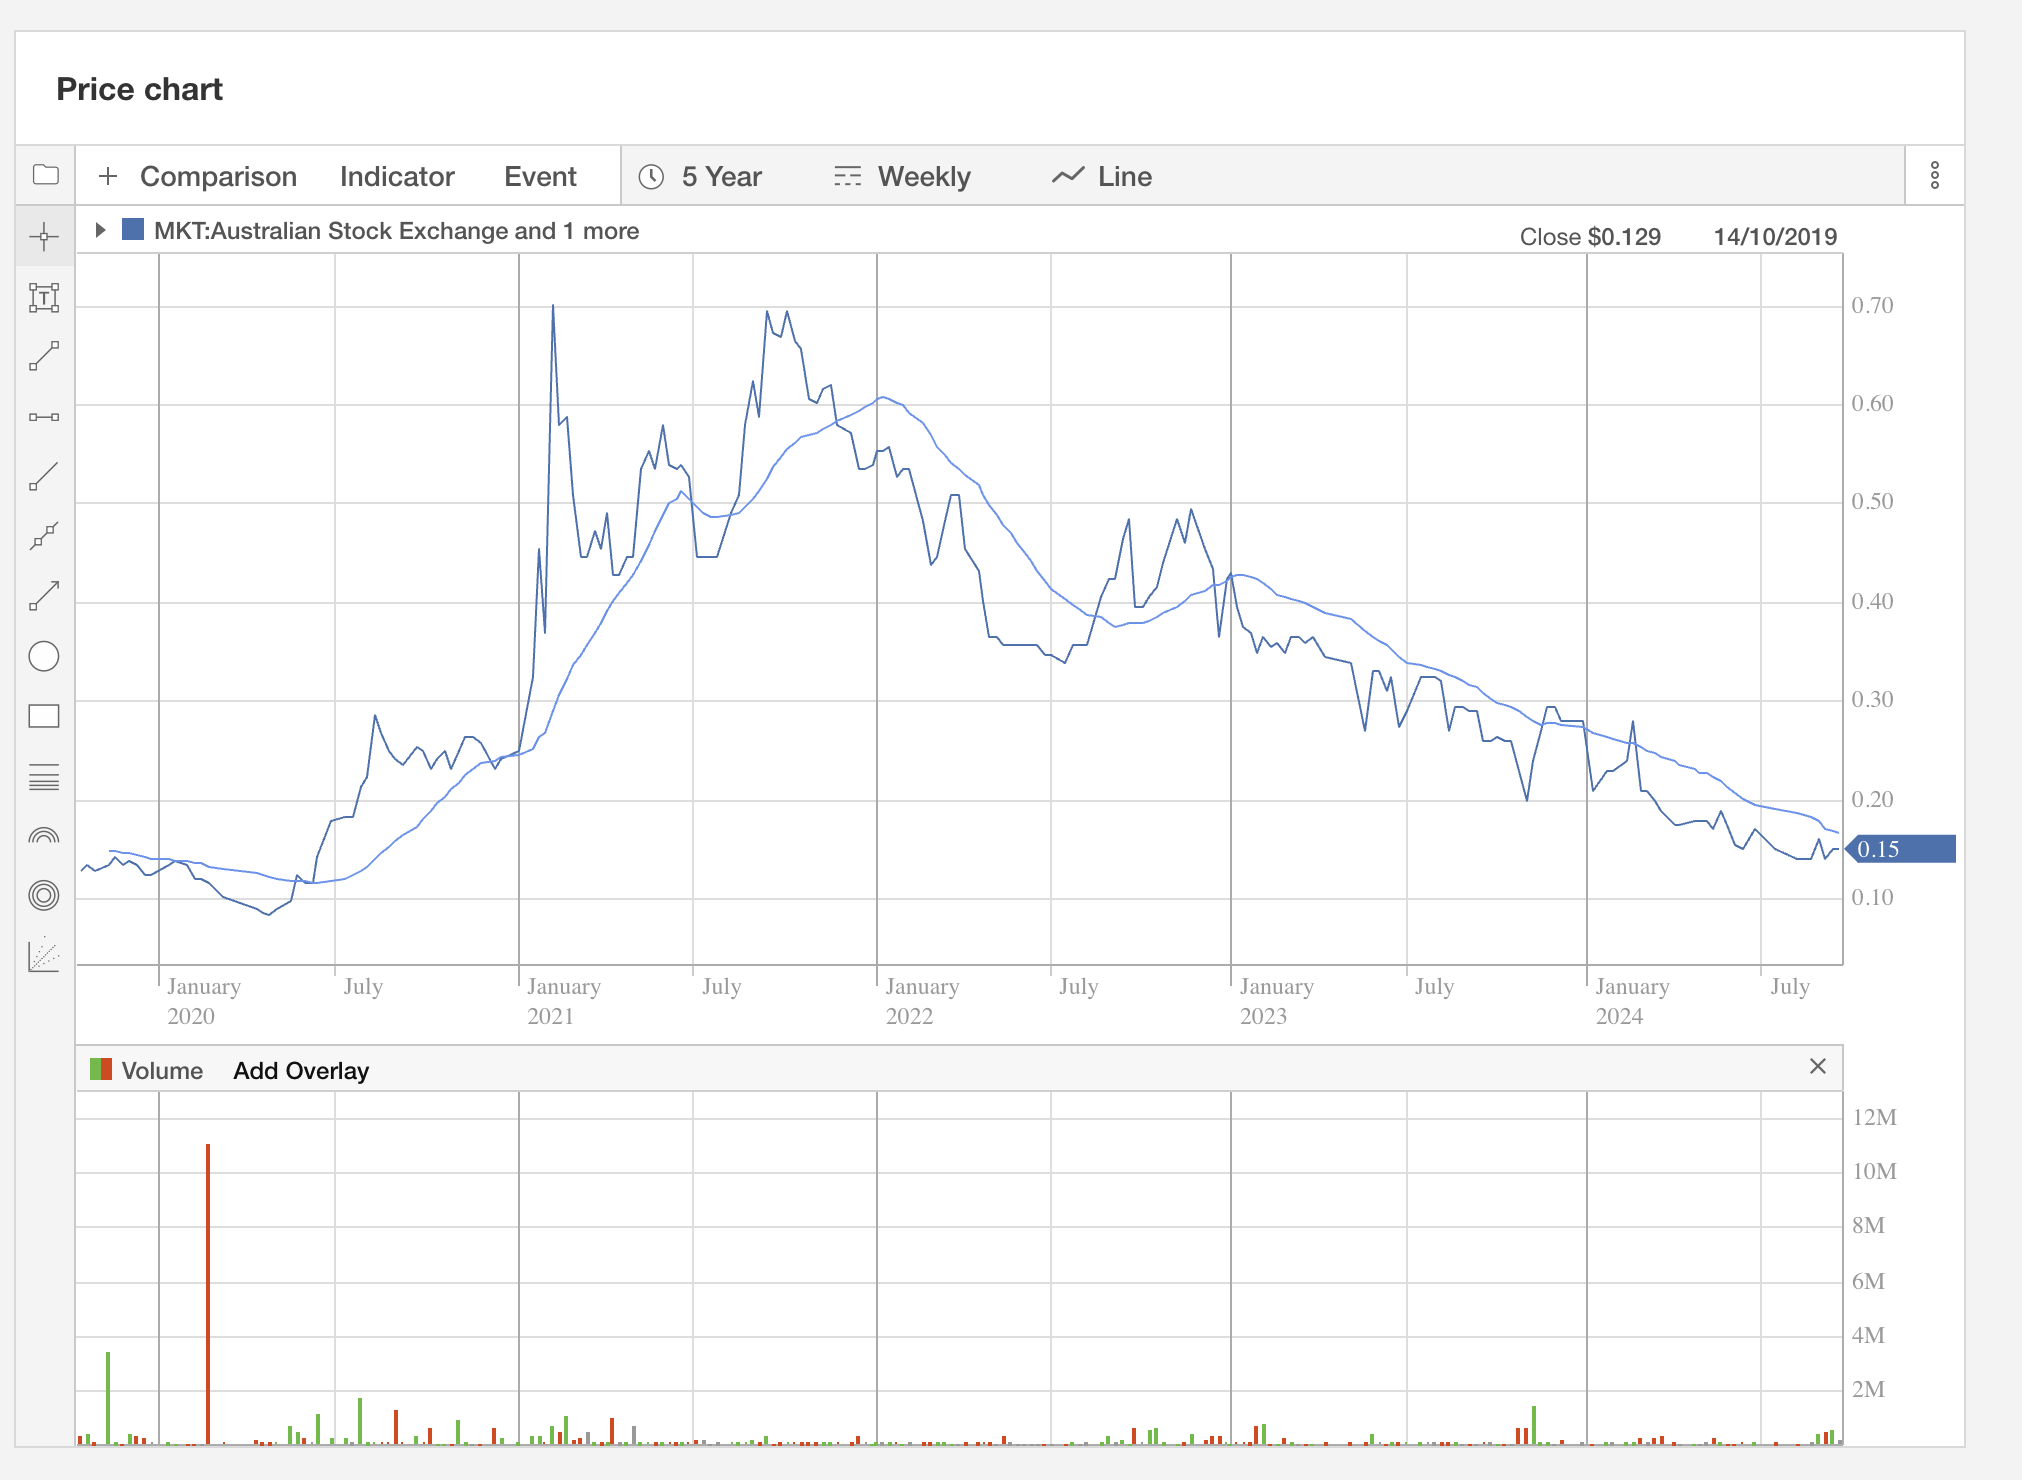Screen dimensions: 2022x1480
Task: Select the text annotation tool
Action: point(44,297)
